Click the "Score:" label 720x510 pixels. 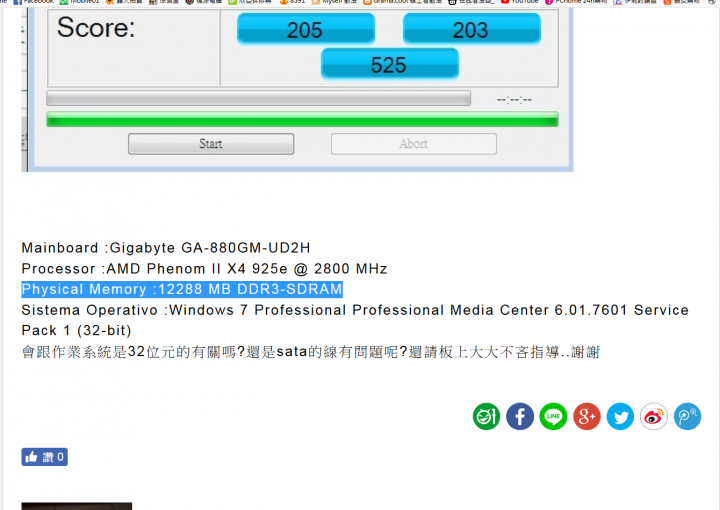tap(96, 27)
